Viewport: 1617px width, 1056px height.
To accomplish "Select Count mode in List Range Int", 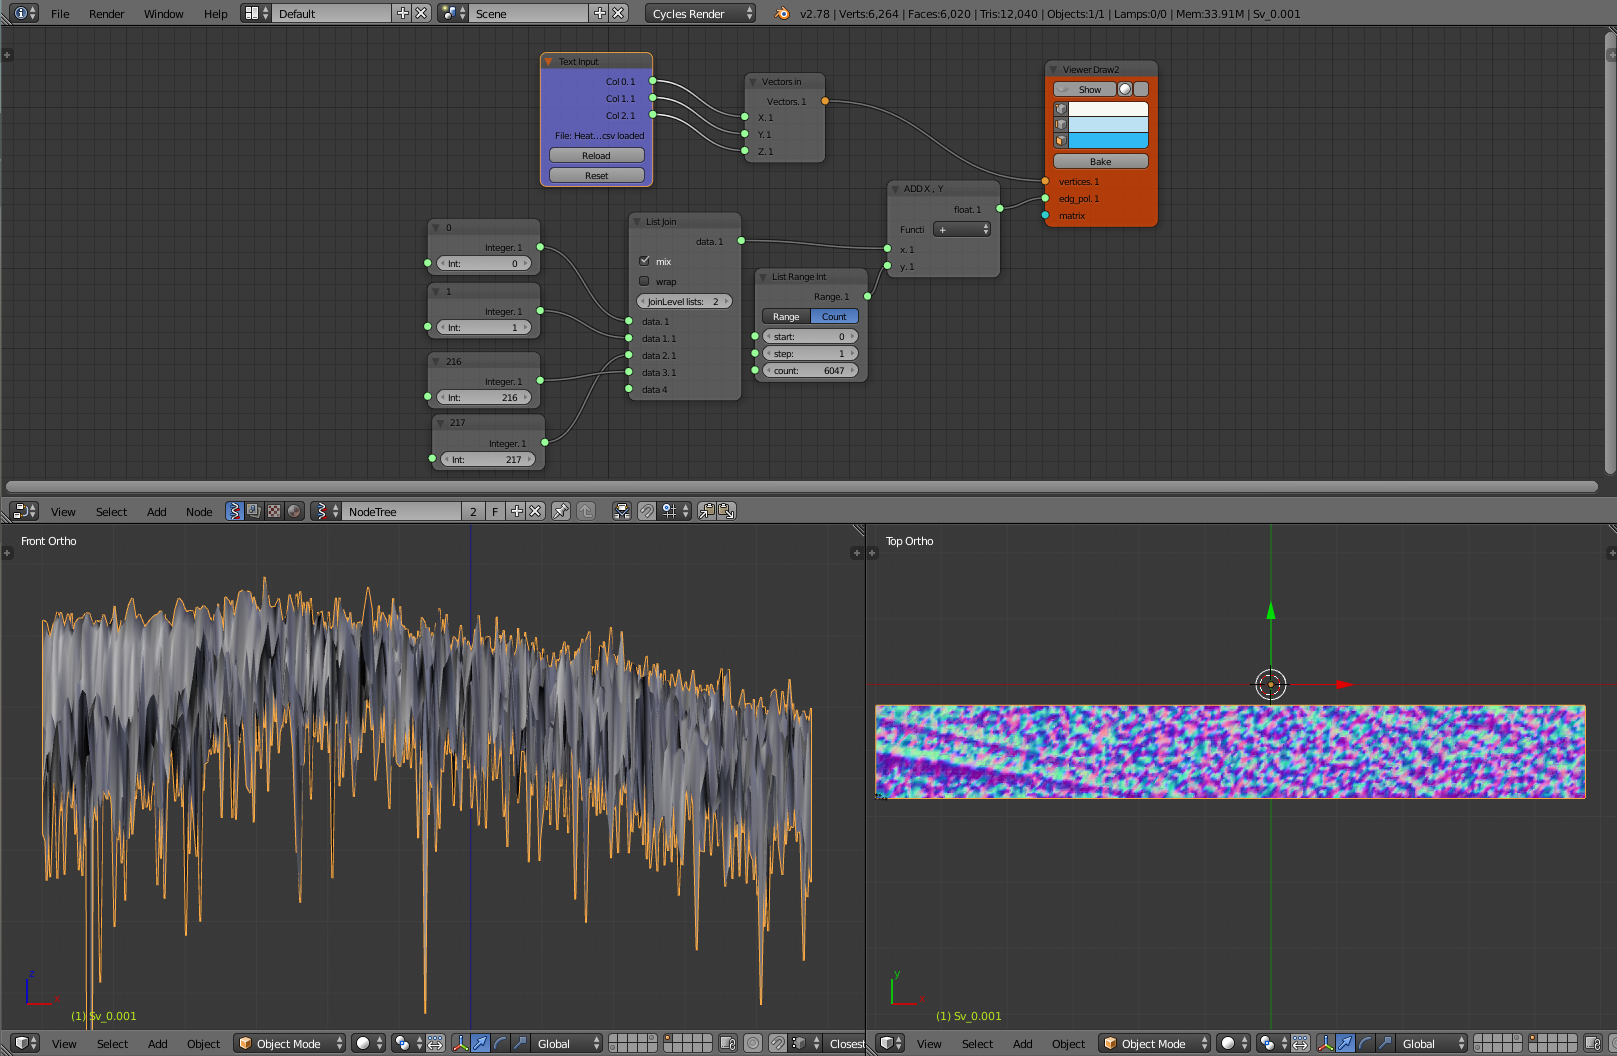I will (x=834, y=316).
